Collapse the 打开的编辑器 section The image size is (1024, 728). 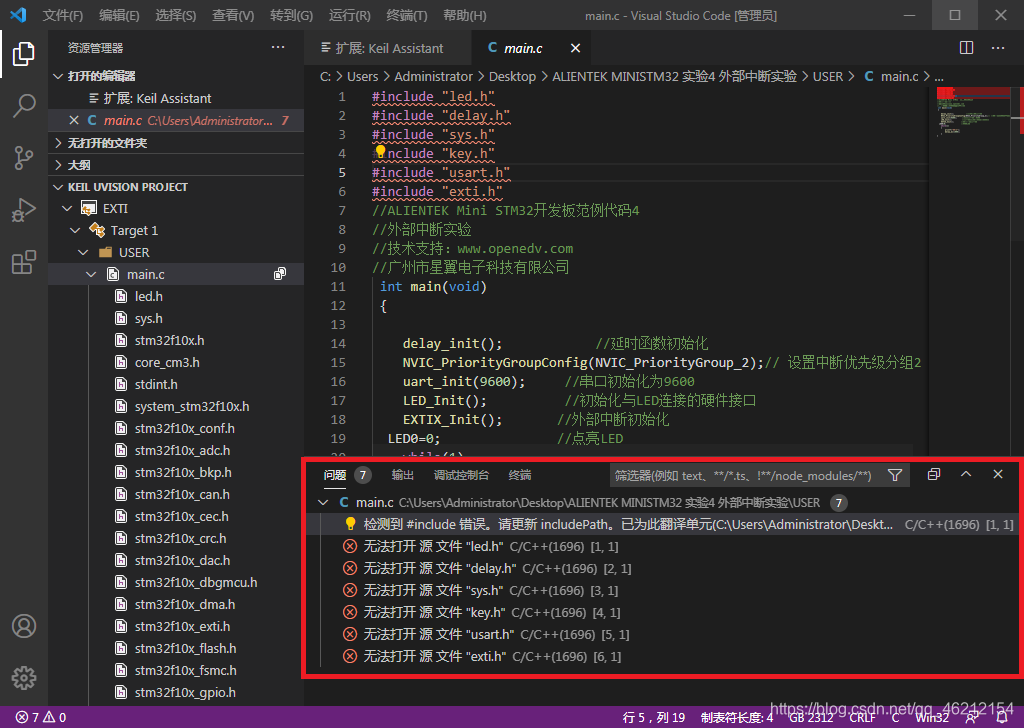point(58,76)
